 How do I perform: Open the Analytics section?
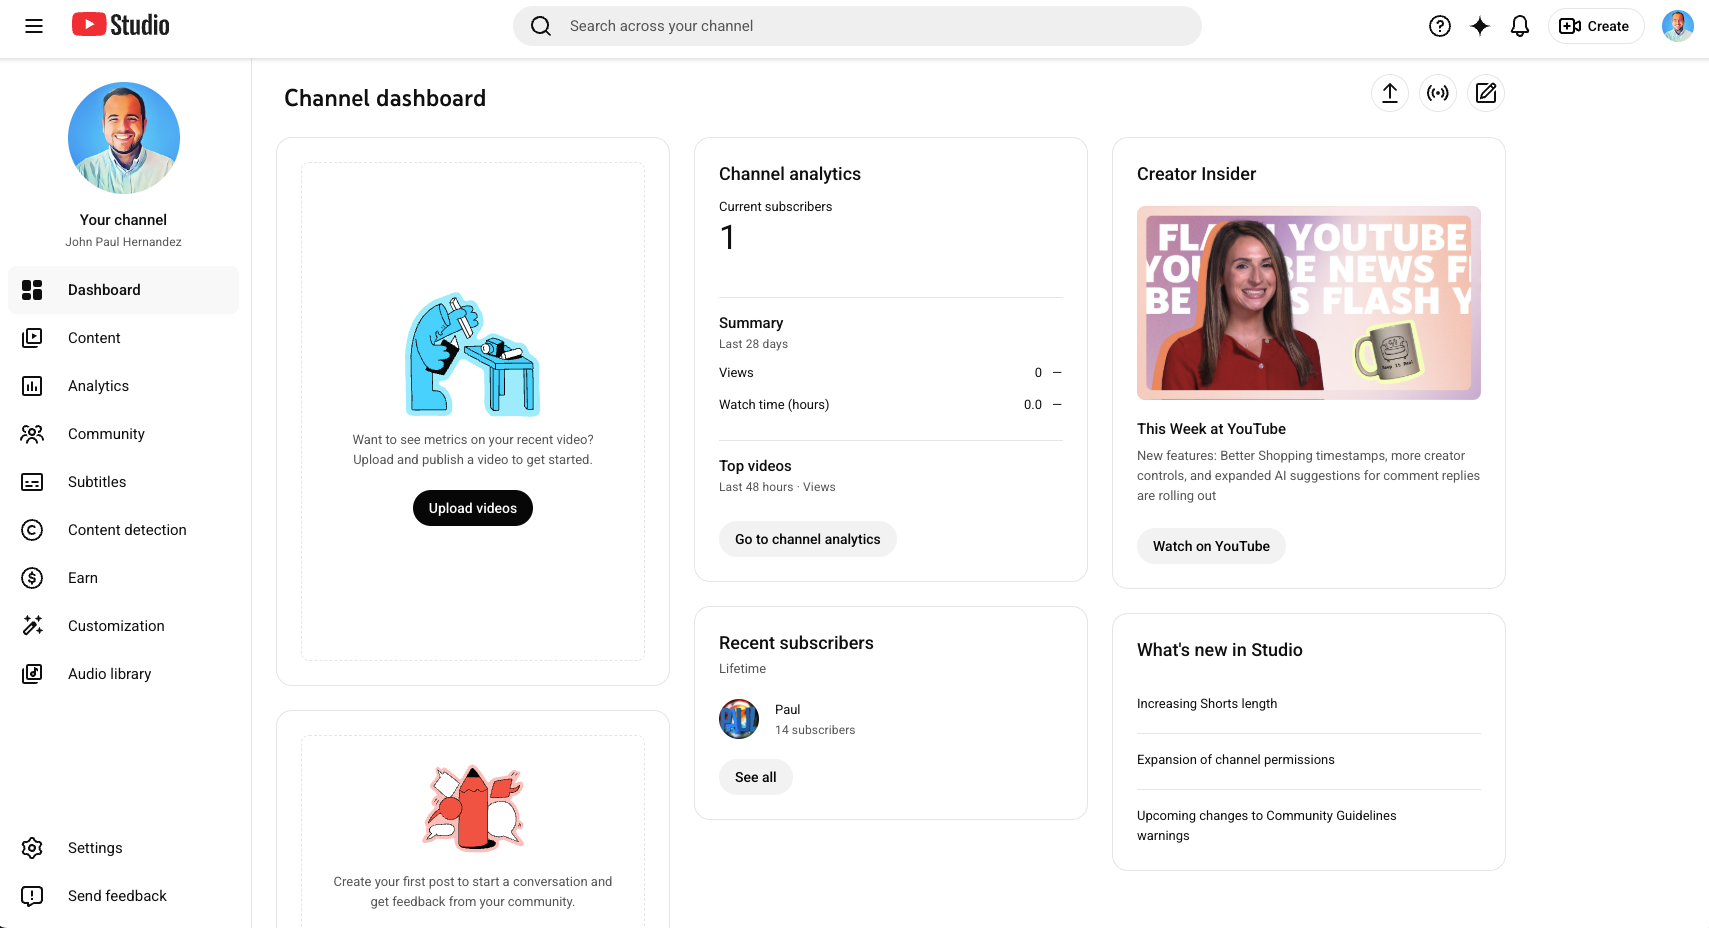(x=98, y=386)
